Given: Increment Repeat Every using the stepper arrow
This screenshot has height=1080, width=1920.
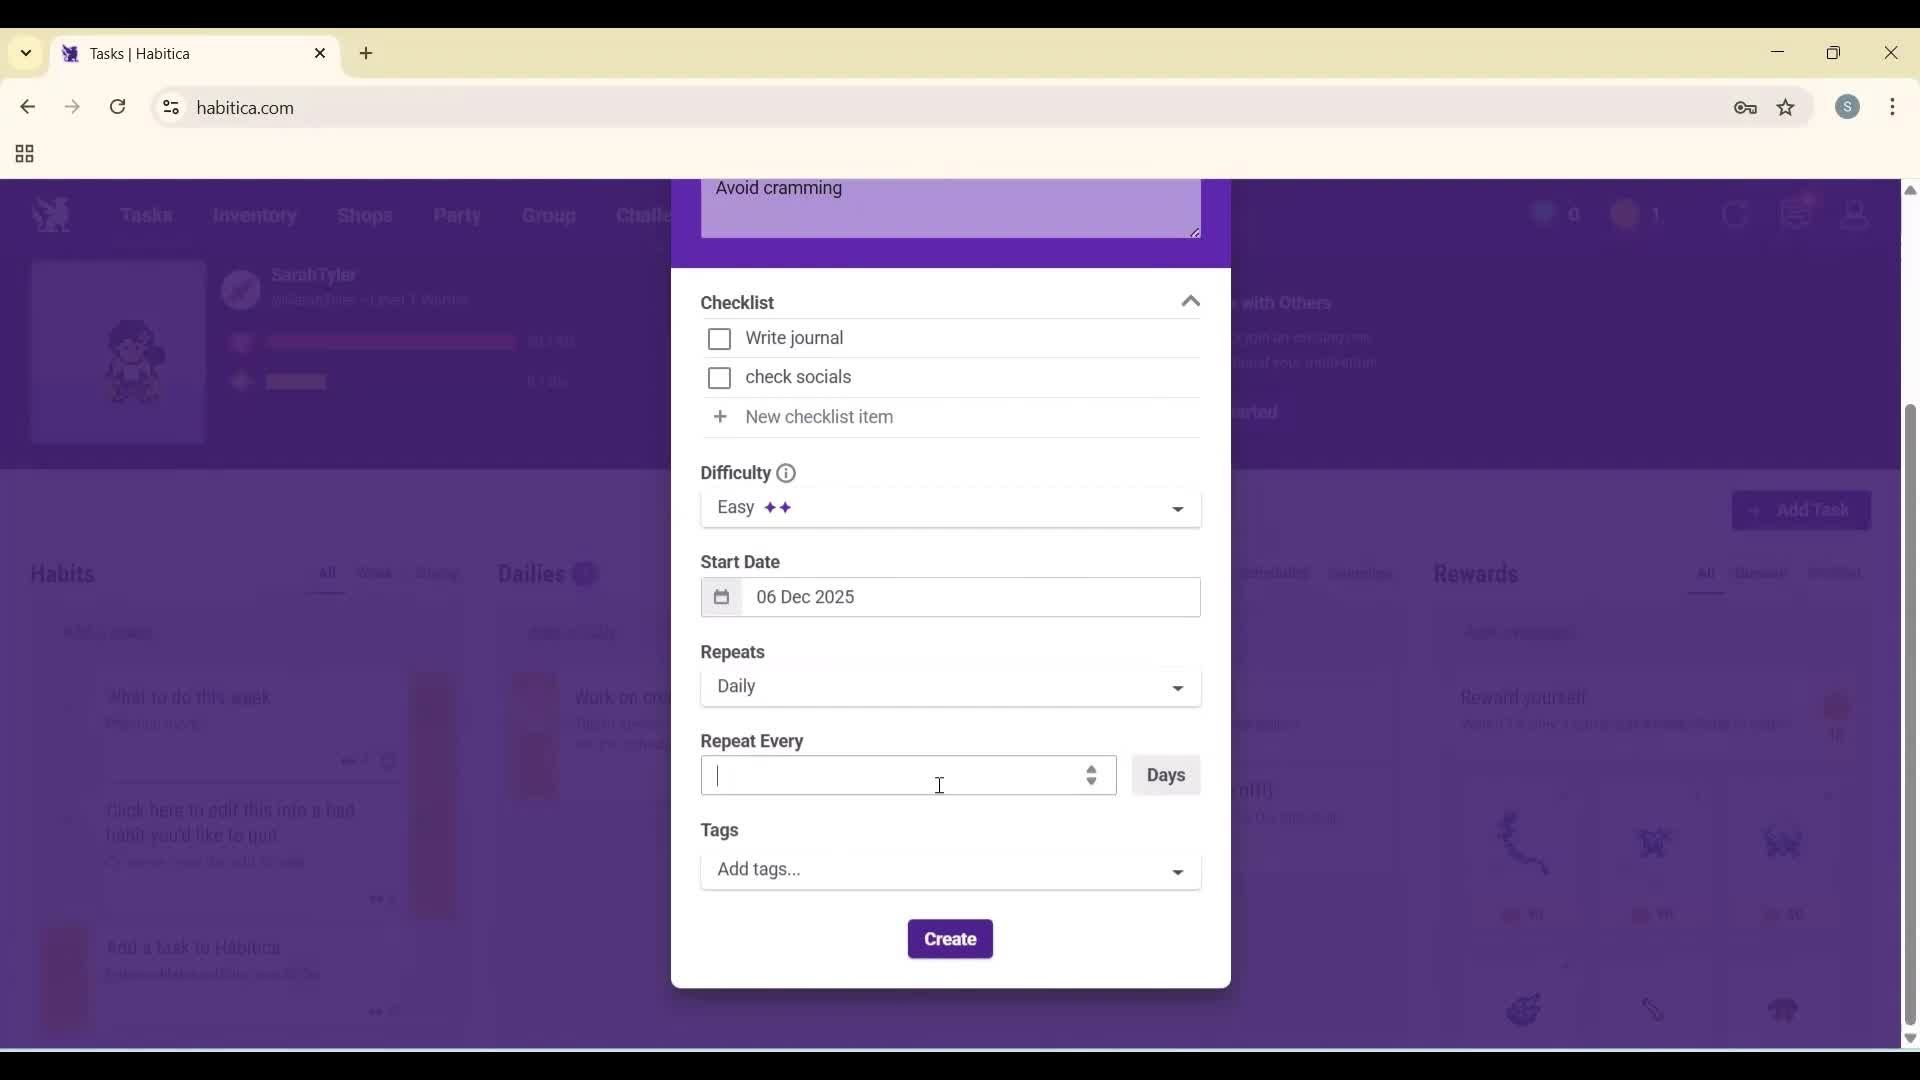Looking at the screenshot, I should tap(1092, 770).
